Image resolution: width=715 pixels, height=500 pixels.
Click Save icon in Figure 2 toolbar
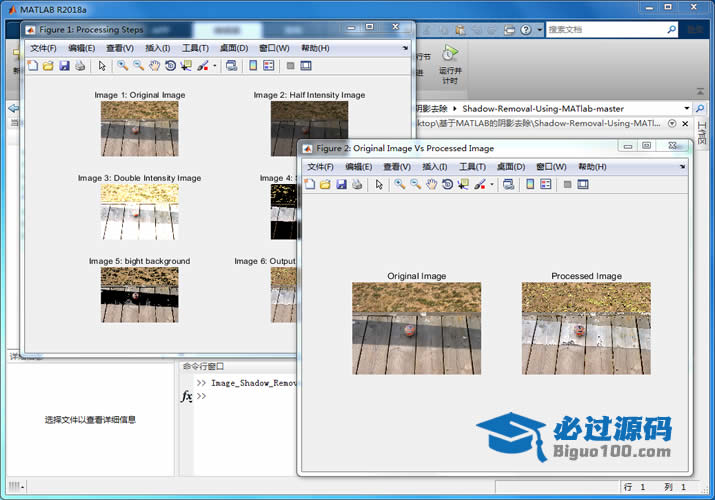[x=341, y=185]
